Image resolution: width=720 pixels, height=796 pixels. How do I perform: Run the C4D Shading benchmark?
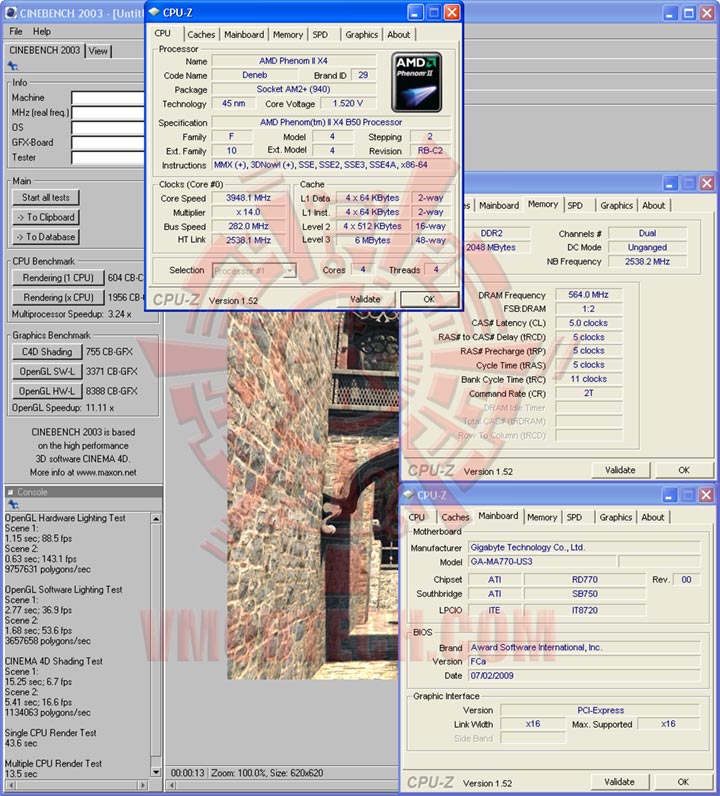click(47, 352)
